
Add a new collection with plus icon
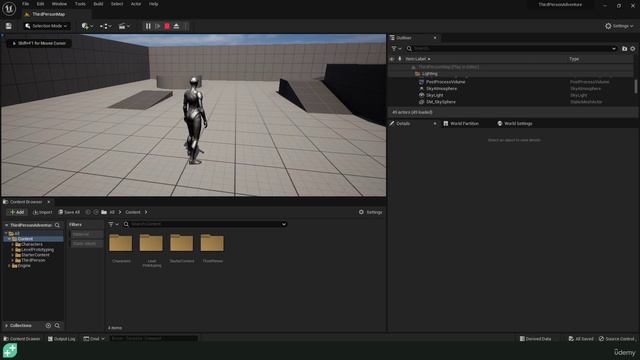48,326
